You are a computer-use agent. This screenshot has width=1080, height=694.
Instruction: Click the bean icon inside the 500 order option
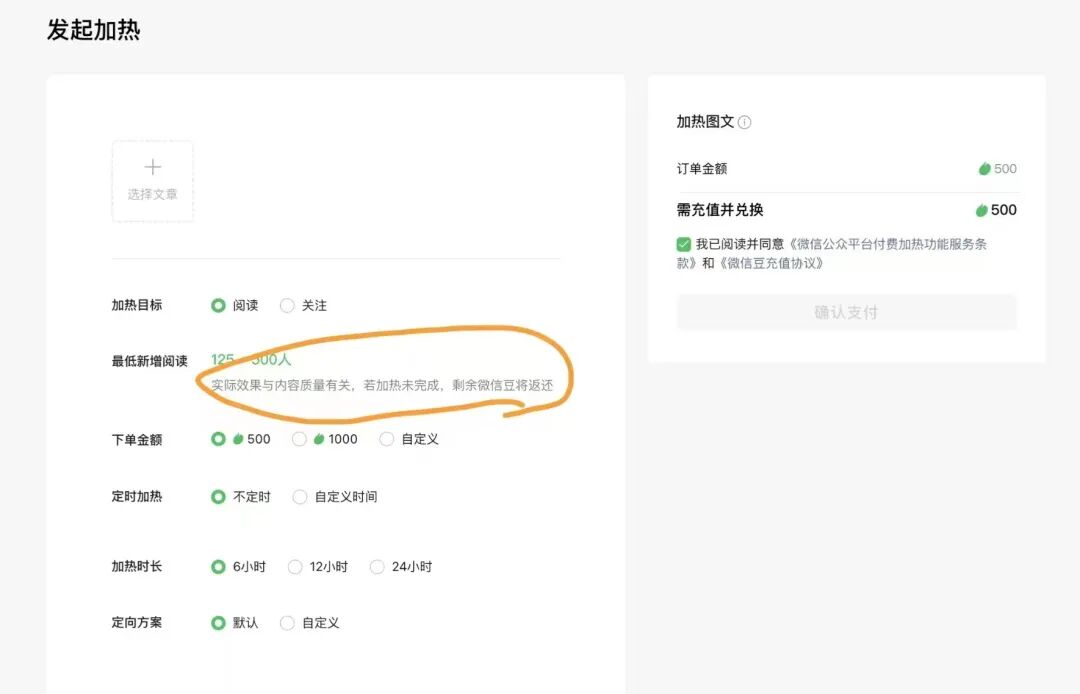click(x=236, y=438)
